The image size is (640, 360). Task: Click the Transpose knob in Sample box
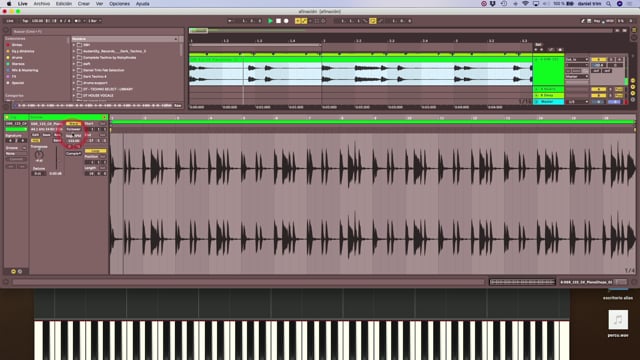[x=39, y=155]
